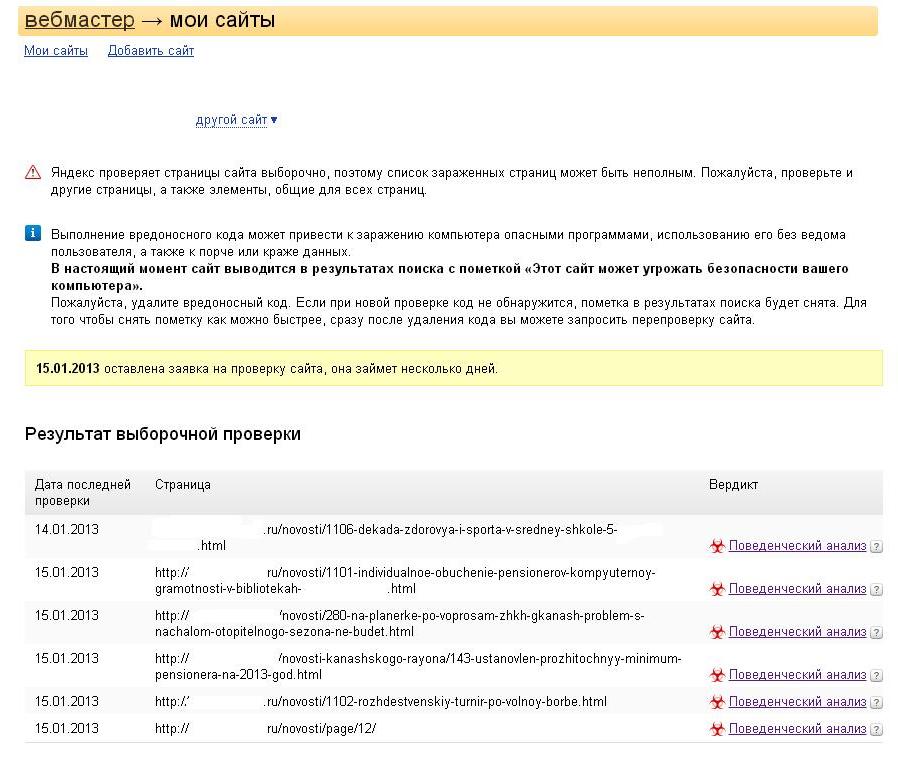Open the "Добавить сайт" navigation link

(x=151, y=51)
